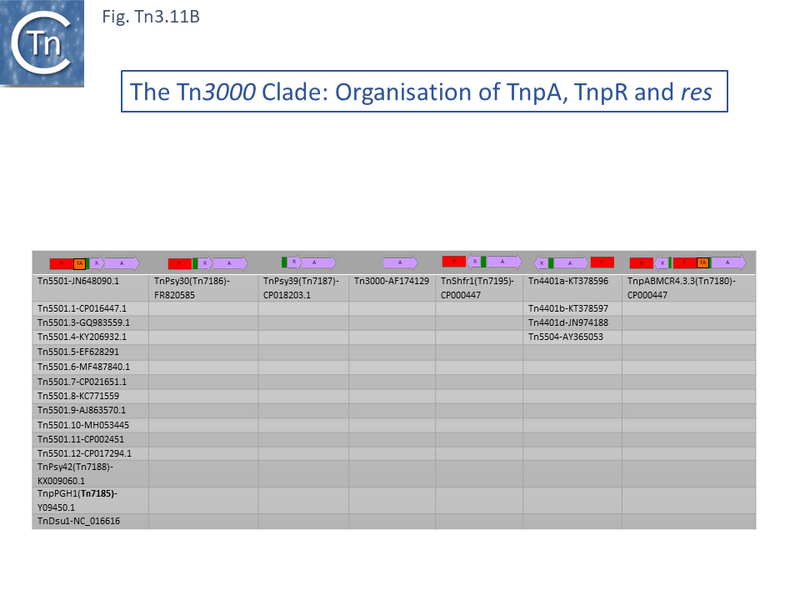800x600 pixels.
Task: Click the green res marker above Tn4401a column
Action: click(x=549, y=261)
